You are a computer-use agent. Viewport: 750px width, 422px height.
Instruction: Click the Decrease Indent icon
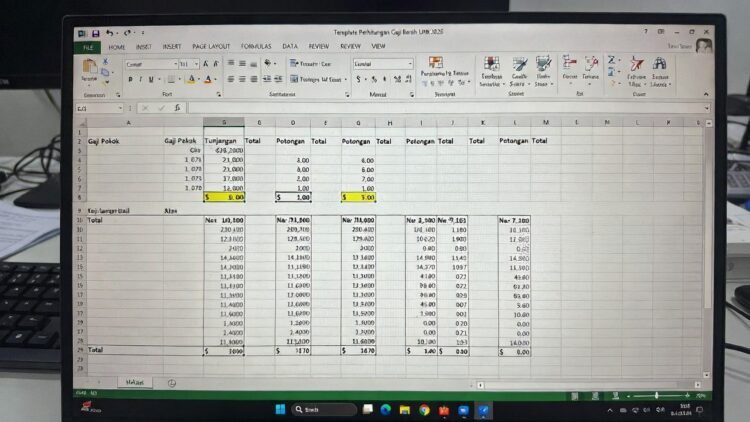pyautogui.click(x=267, y=79)
